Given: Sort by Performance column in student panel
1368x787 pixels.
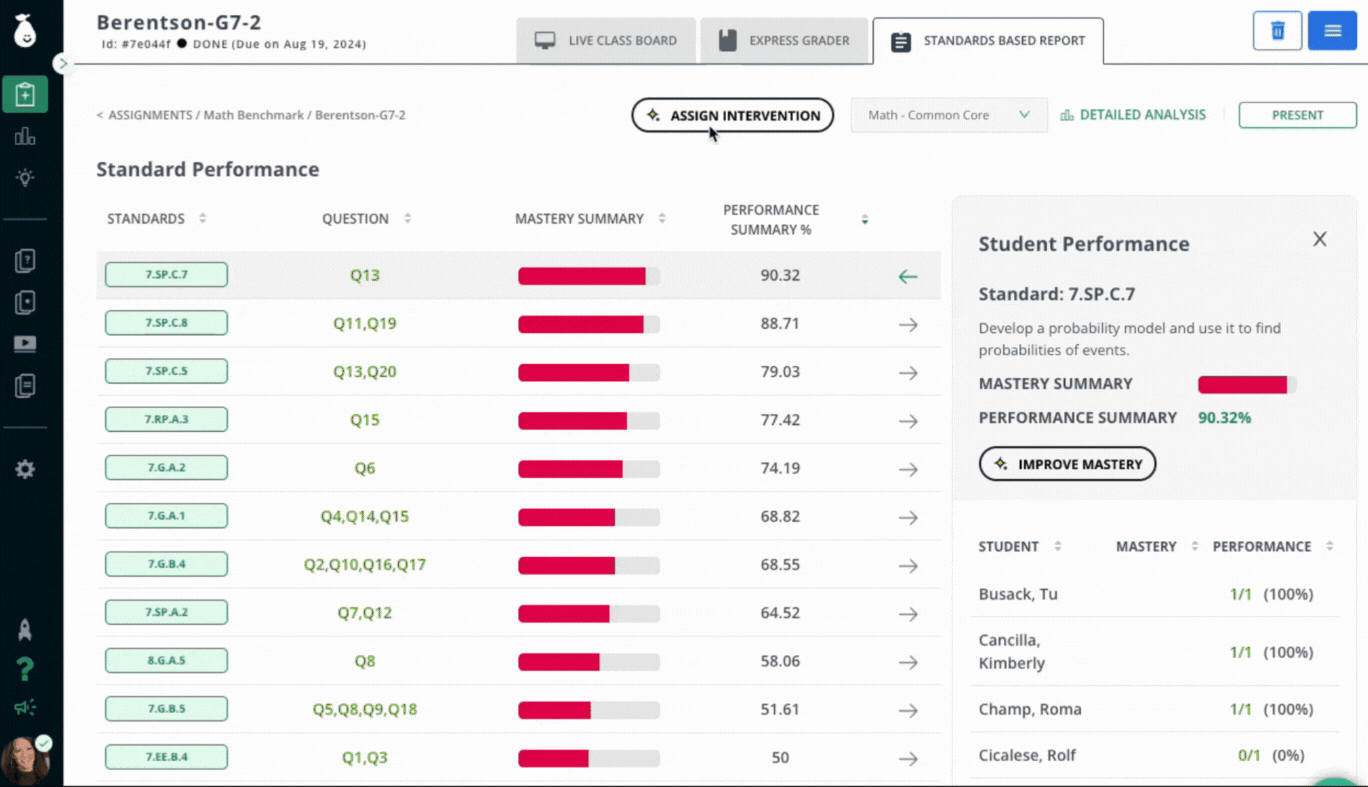Looking at the screenshot, I should [x=1329, y=546].
